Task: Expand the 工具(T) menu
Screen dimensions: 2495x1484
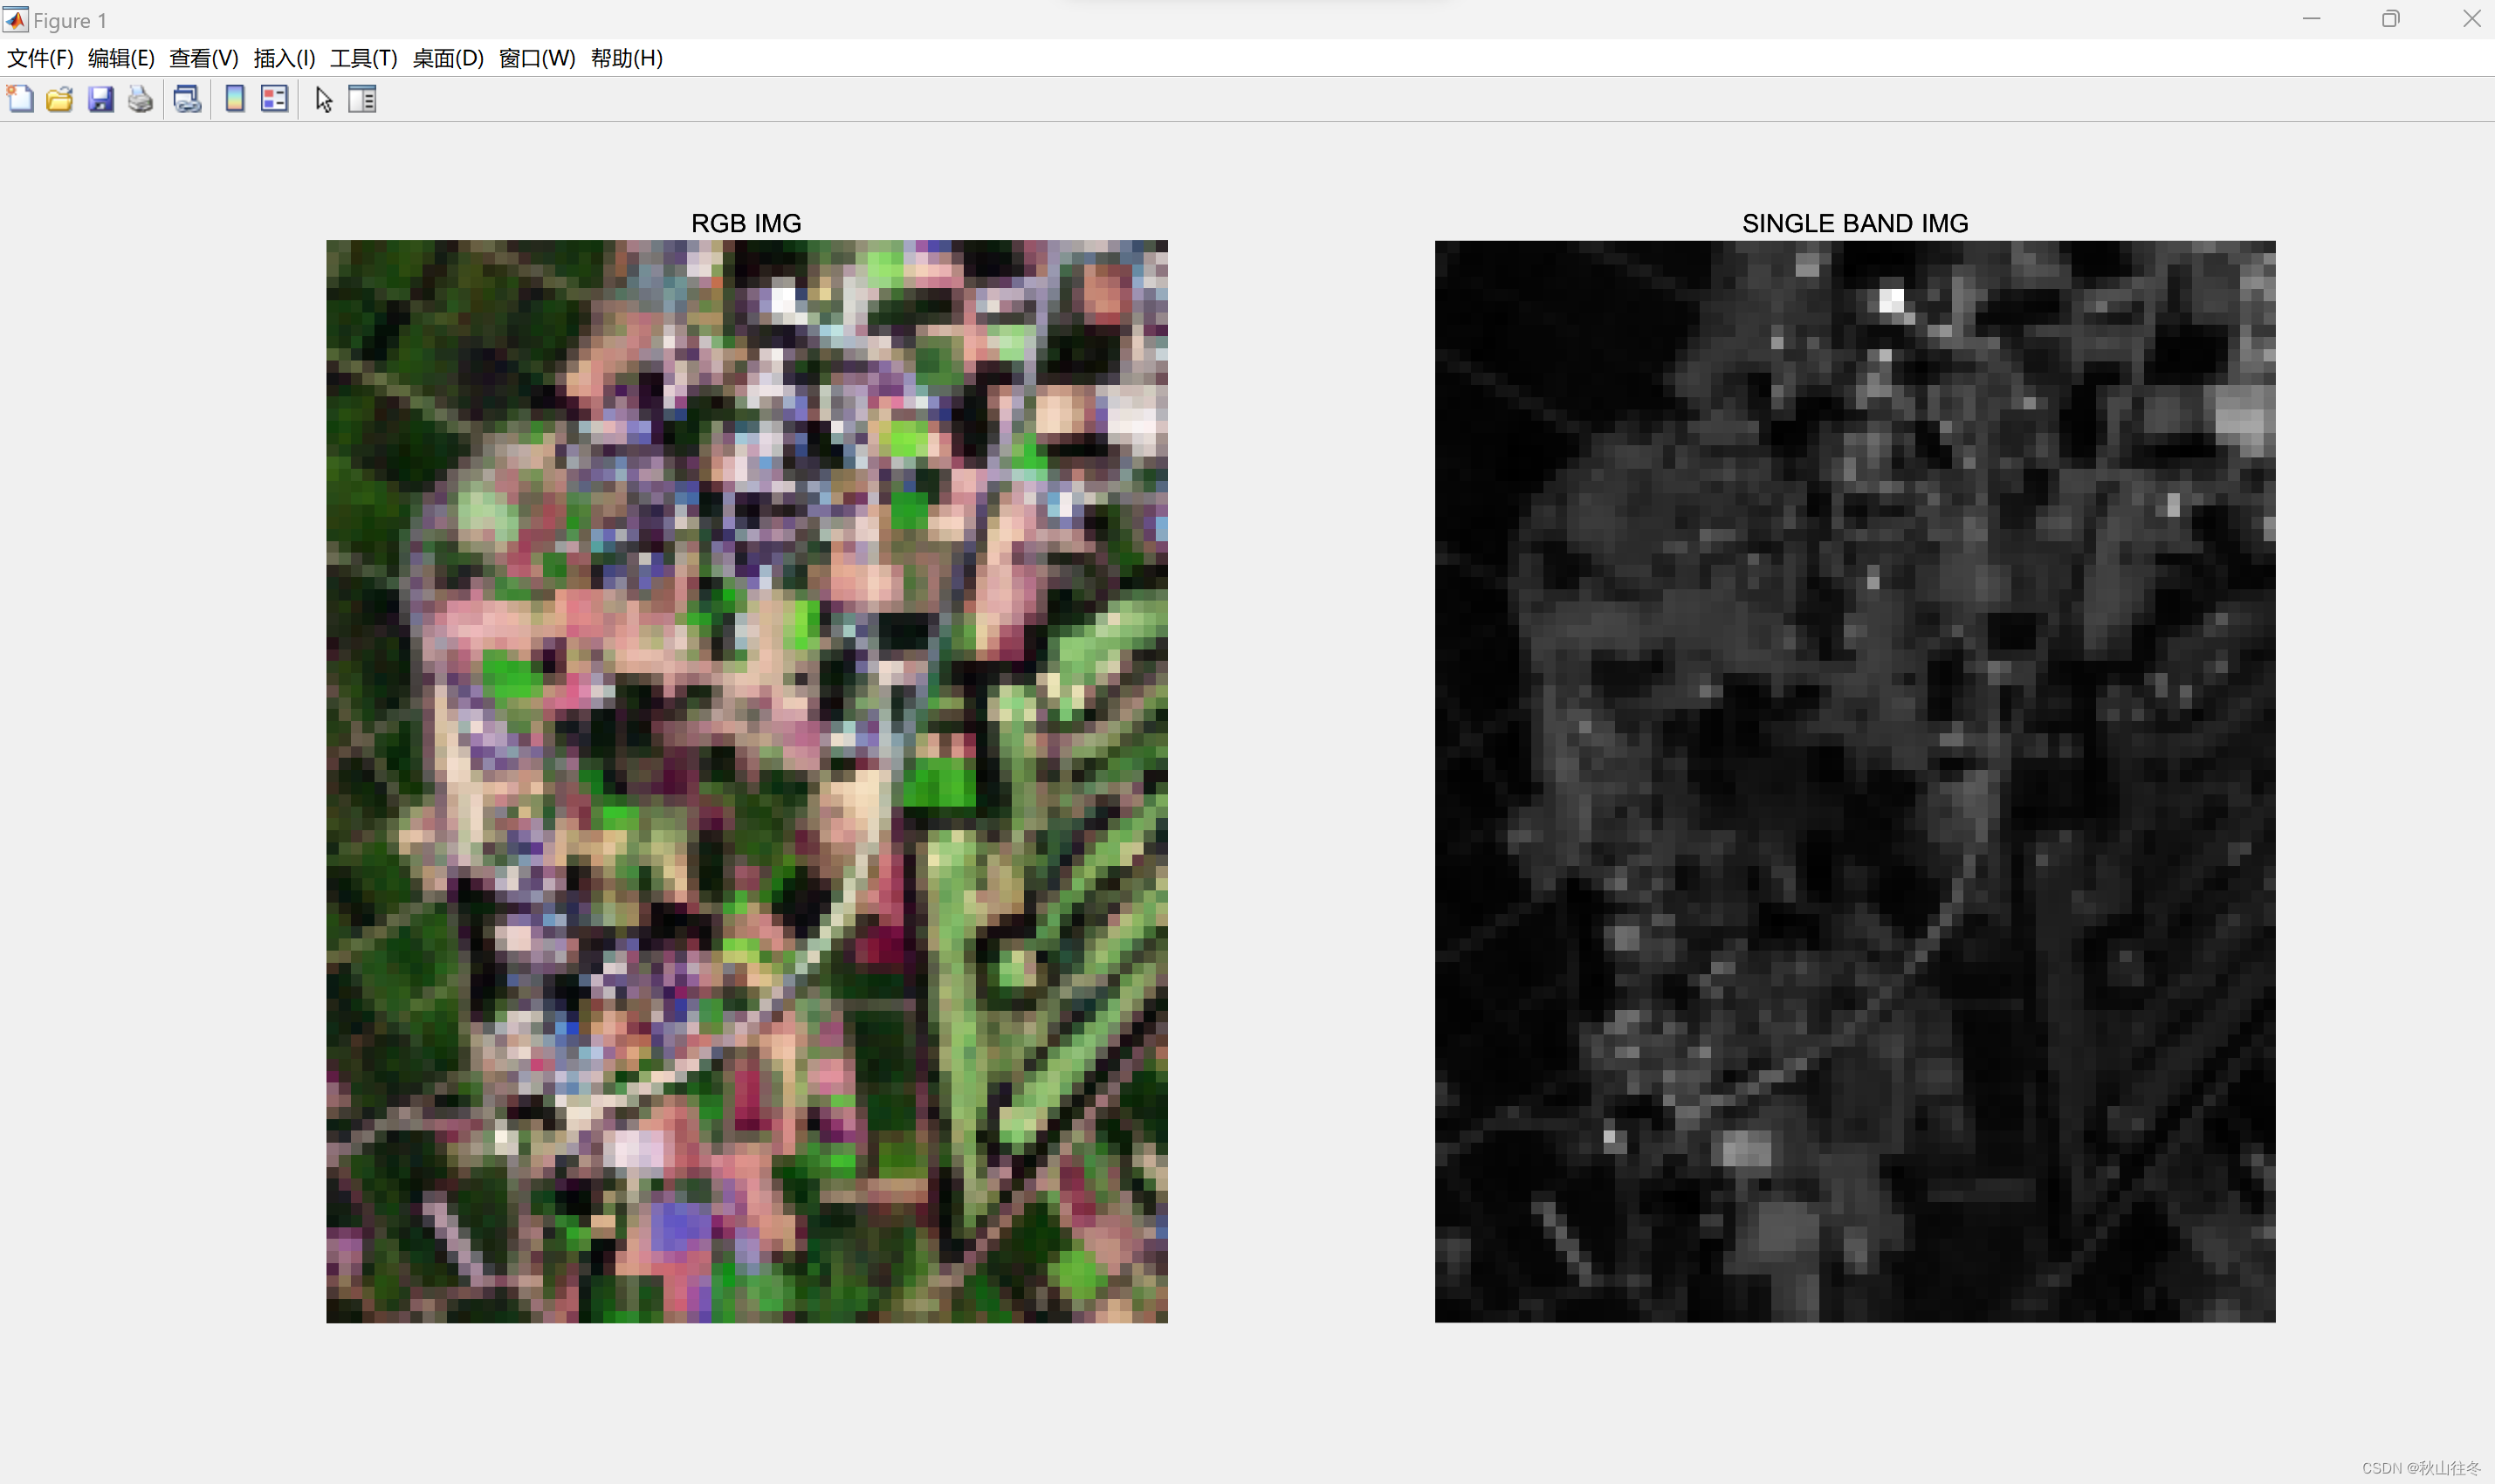Action: pos(364,58)
